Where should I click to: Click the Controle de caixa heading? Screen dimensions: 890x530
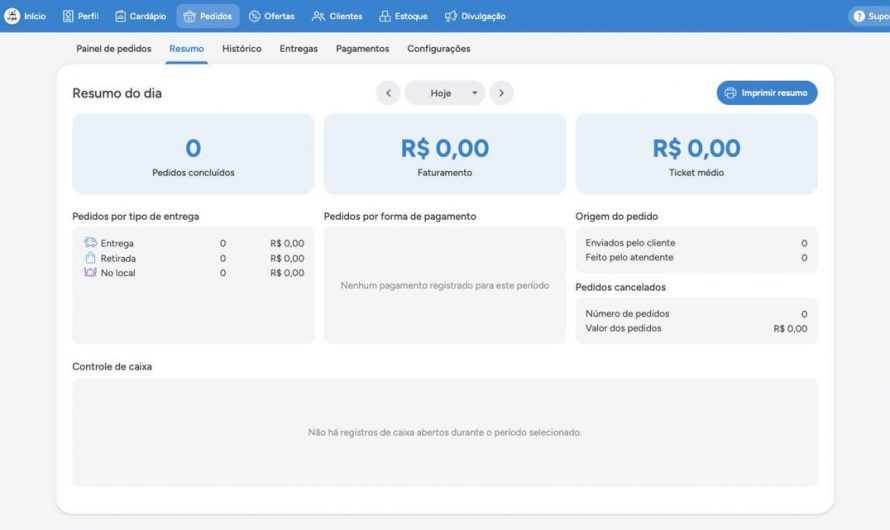click(112, 367)
